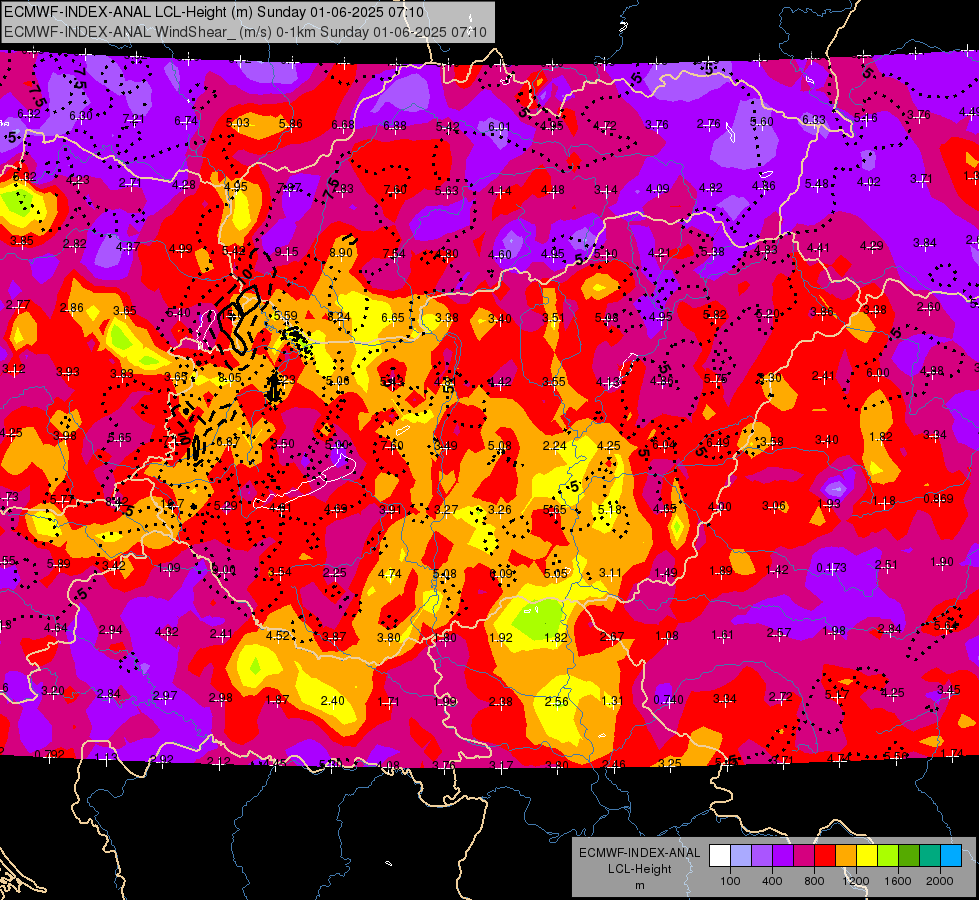Image resolution: width=979 pixels, height=900 pixels.
Task: Click the white legend color swatch
Action: (719, 855)
